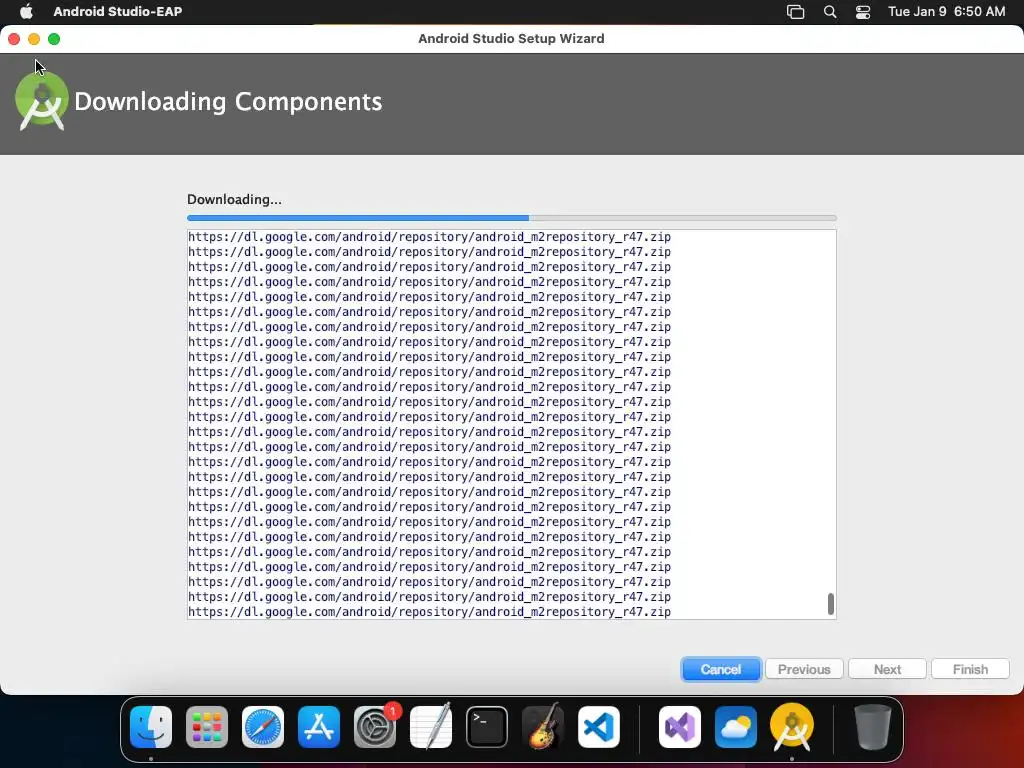Cancel the component download
This screenshot has height=768, width=1024.
(x=721, y=669)
